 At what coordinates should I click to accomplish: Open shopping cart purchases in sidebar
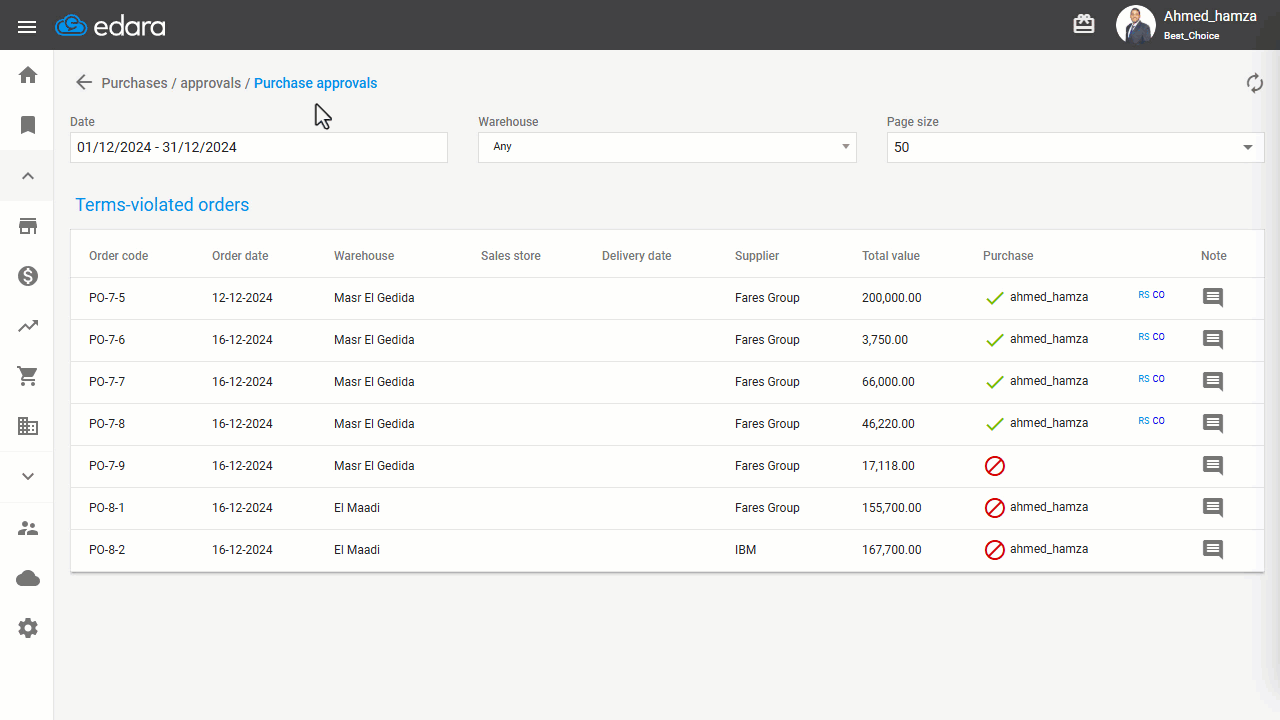(28, 376)
